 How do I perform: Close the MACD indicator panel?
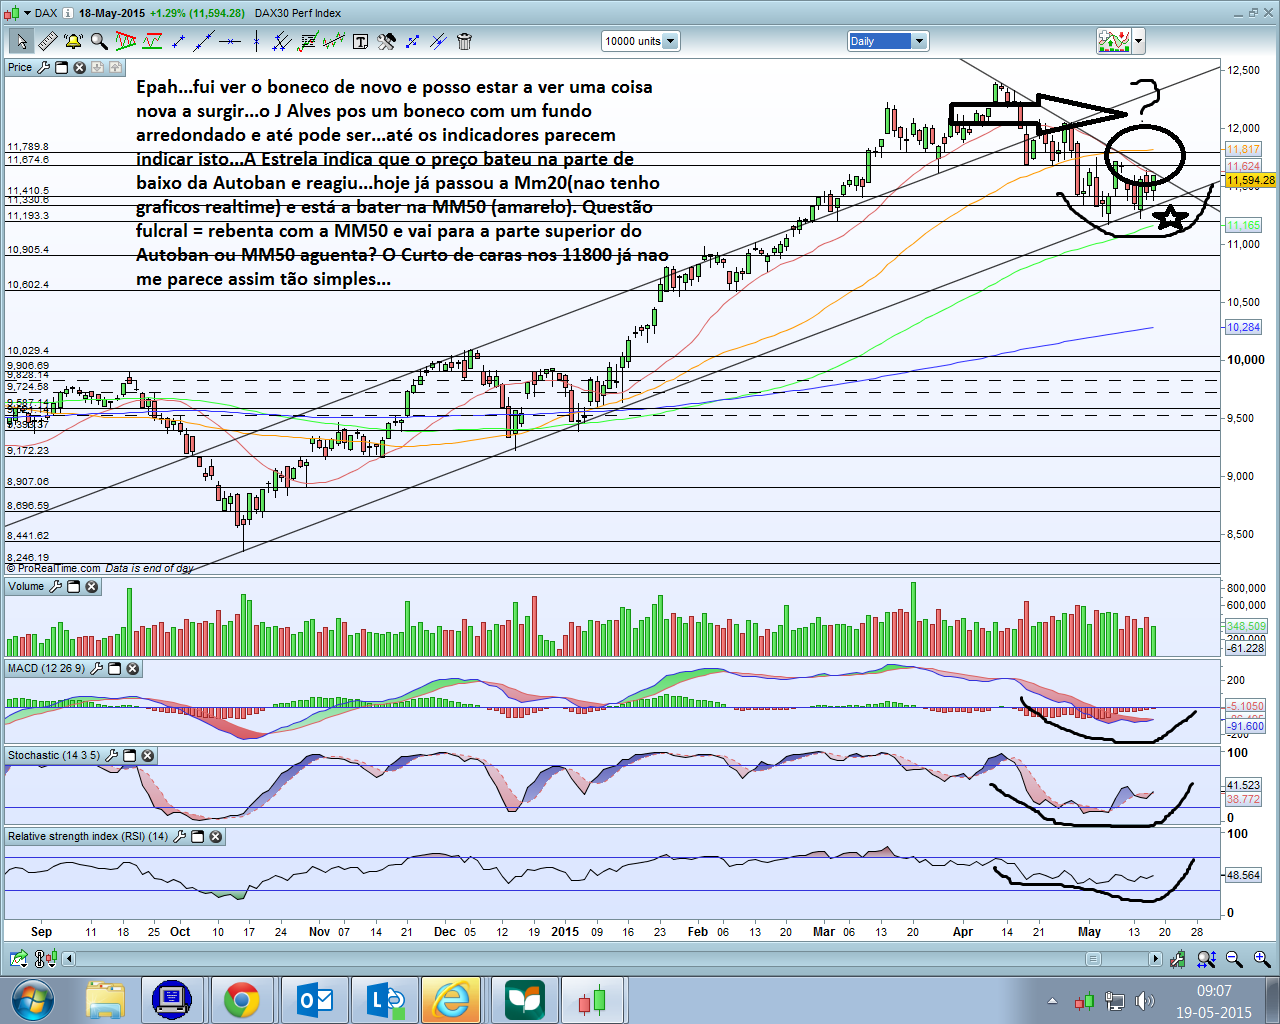coord(132,668)
